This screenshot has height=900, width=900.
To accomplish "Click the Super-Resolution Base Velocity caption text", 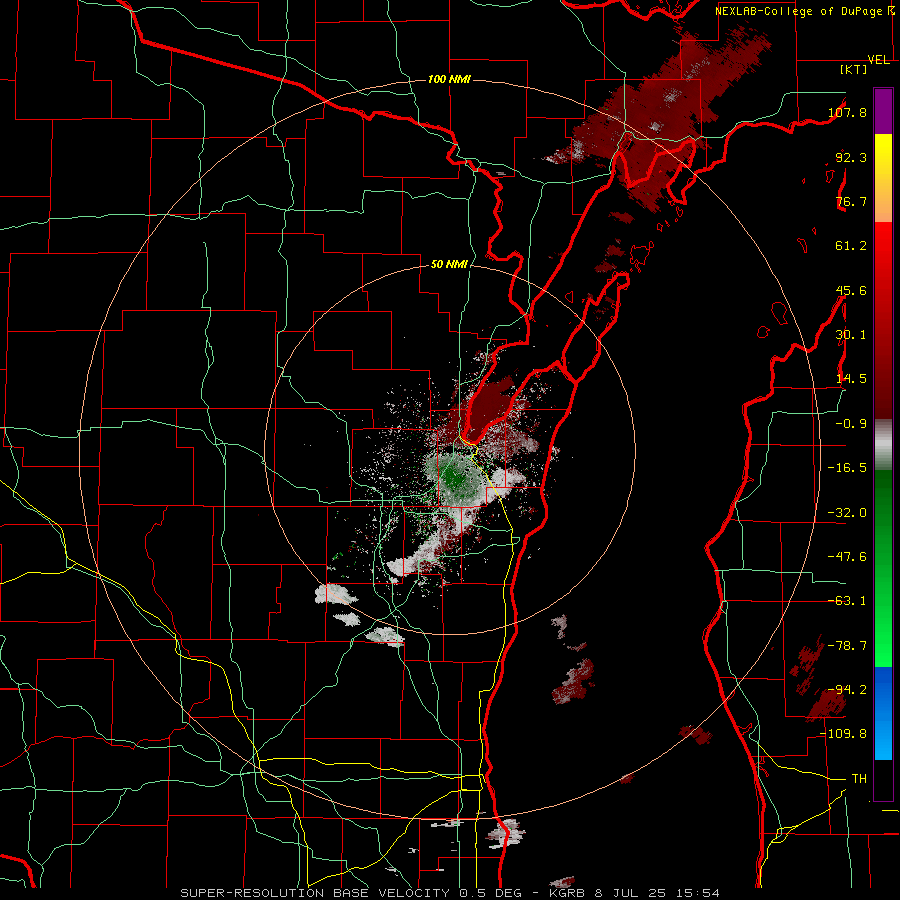I will [450, 893].
